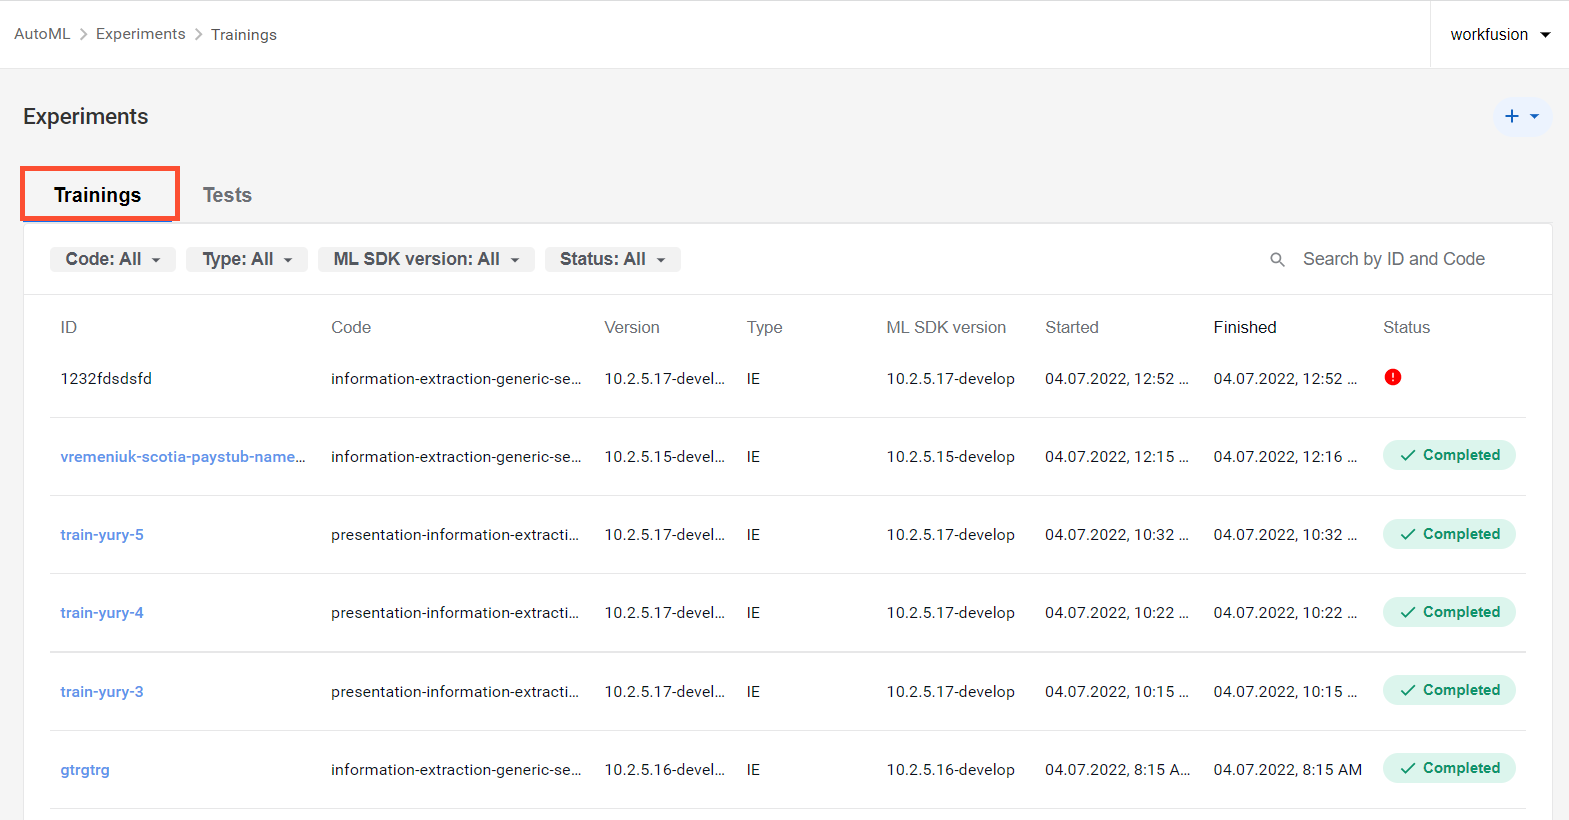
Task: Click the Trainings breadcrumb
Action: tap(244, 34)
